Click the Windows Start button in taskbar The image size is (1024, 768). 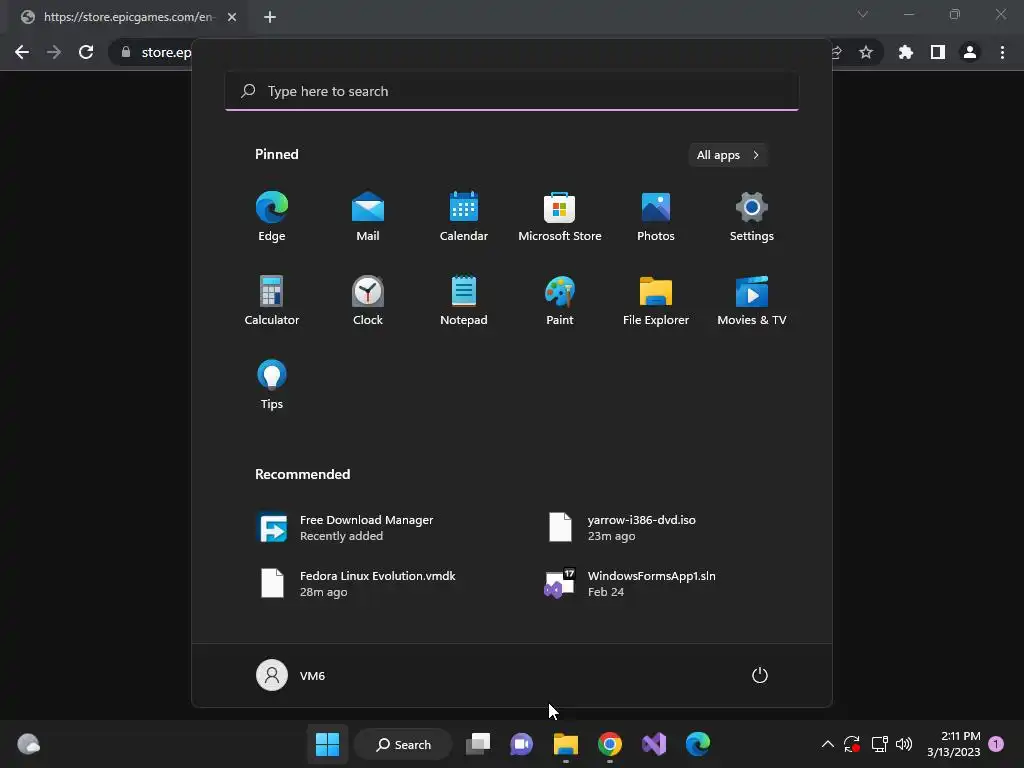point(327,744)
